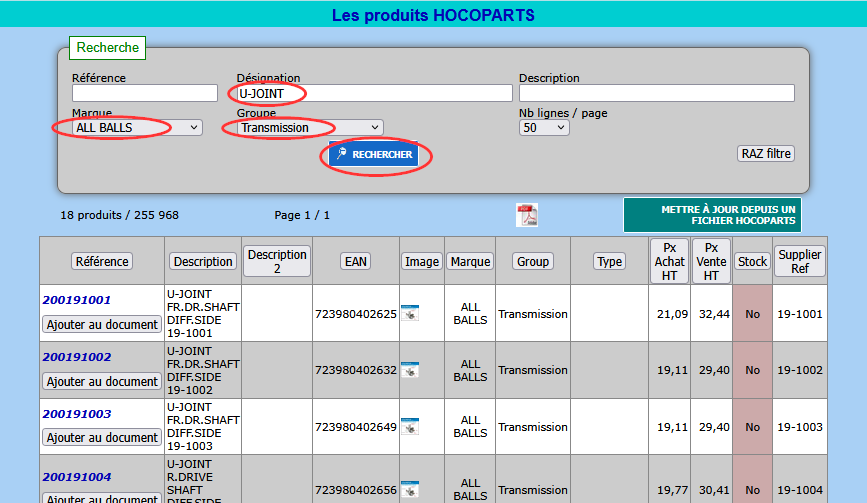Expand the Nb lignes / page dropdown
The image size is (867, 503).
(544, 128)
